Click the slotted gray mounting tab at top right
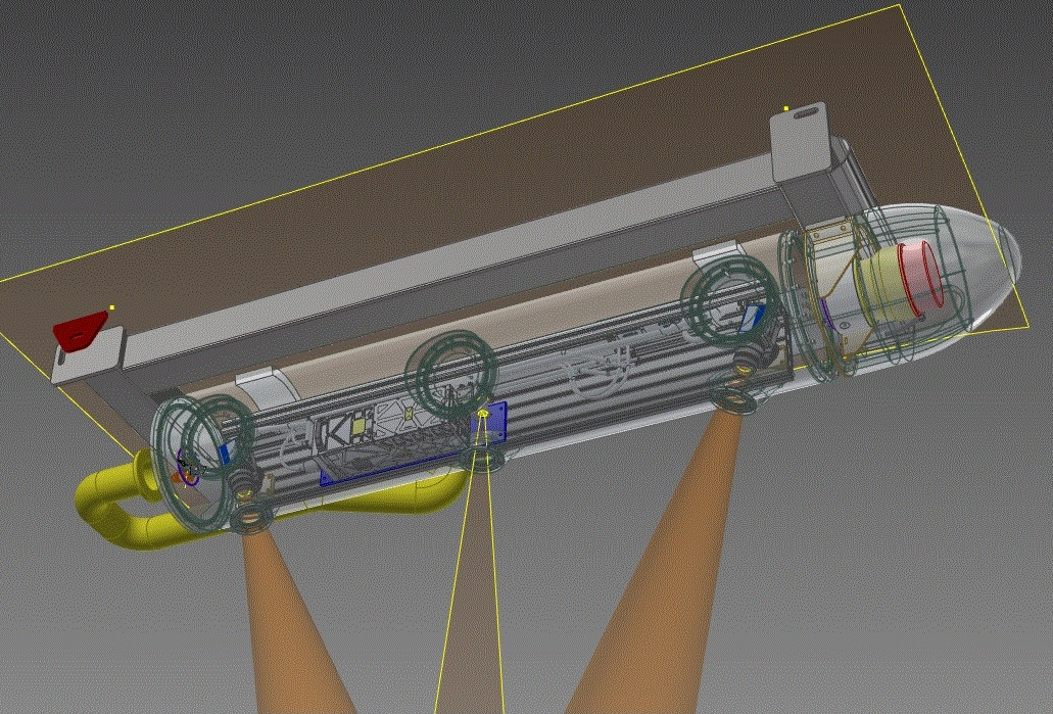Screen dimensions: 1053x714 801,130
